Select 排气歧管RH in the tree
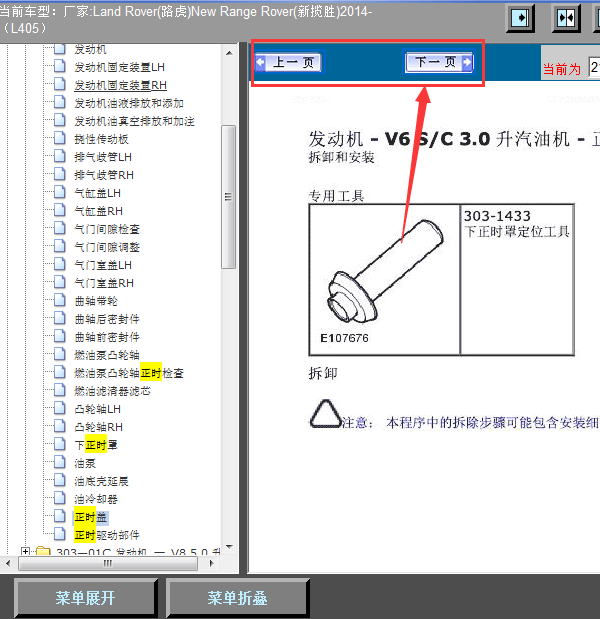600x619 pixels. 104,175
